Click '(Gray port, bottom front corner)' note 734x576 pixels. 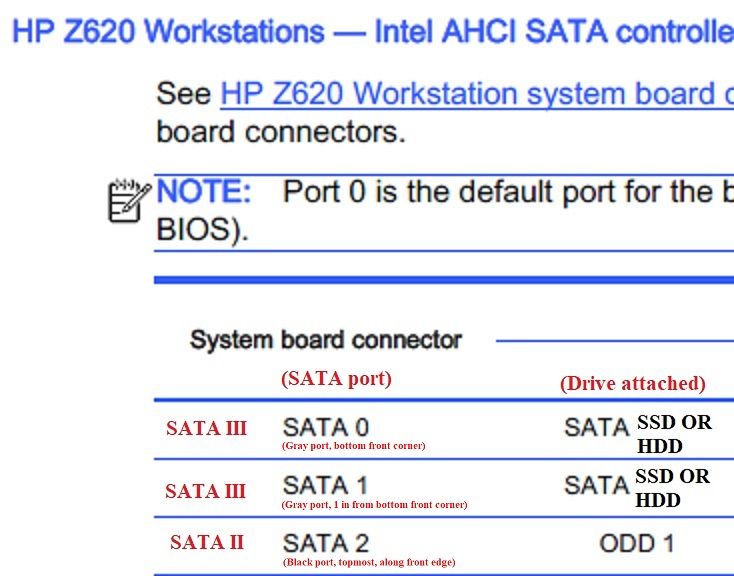tap(353, 445)
